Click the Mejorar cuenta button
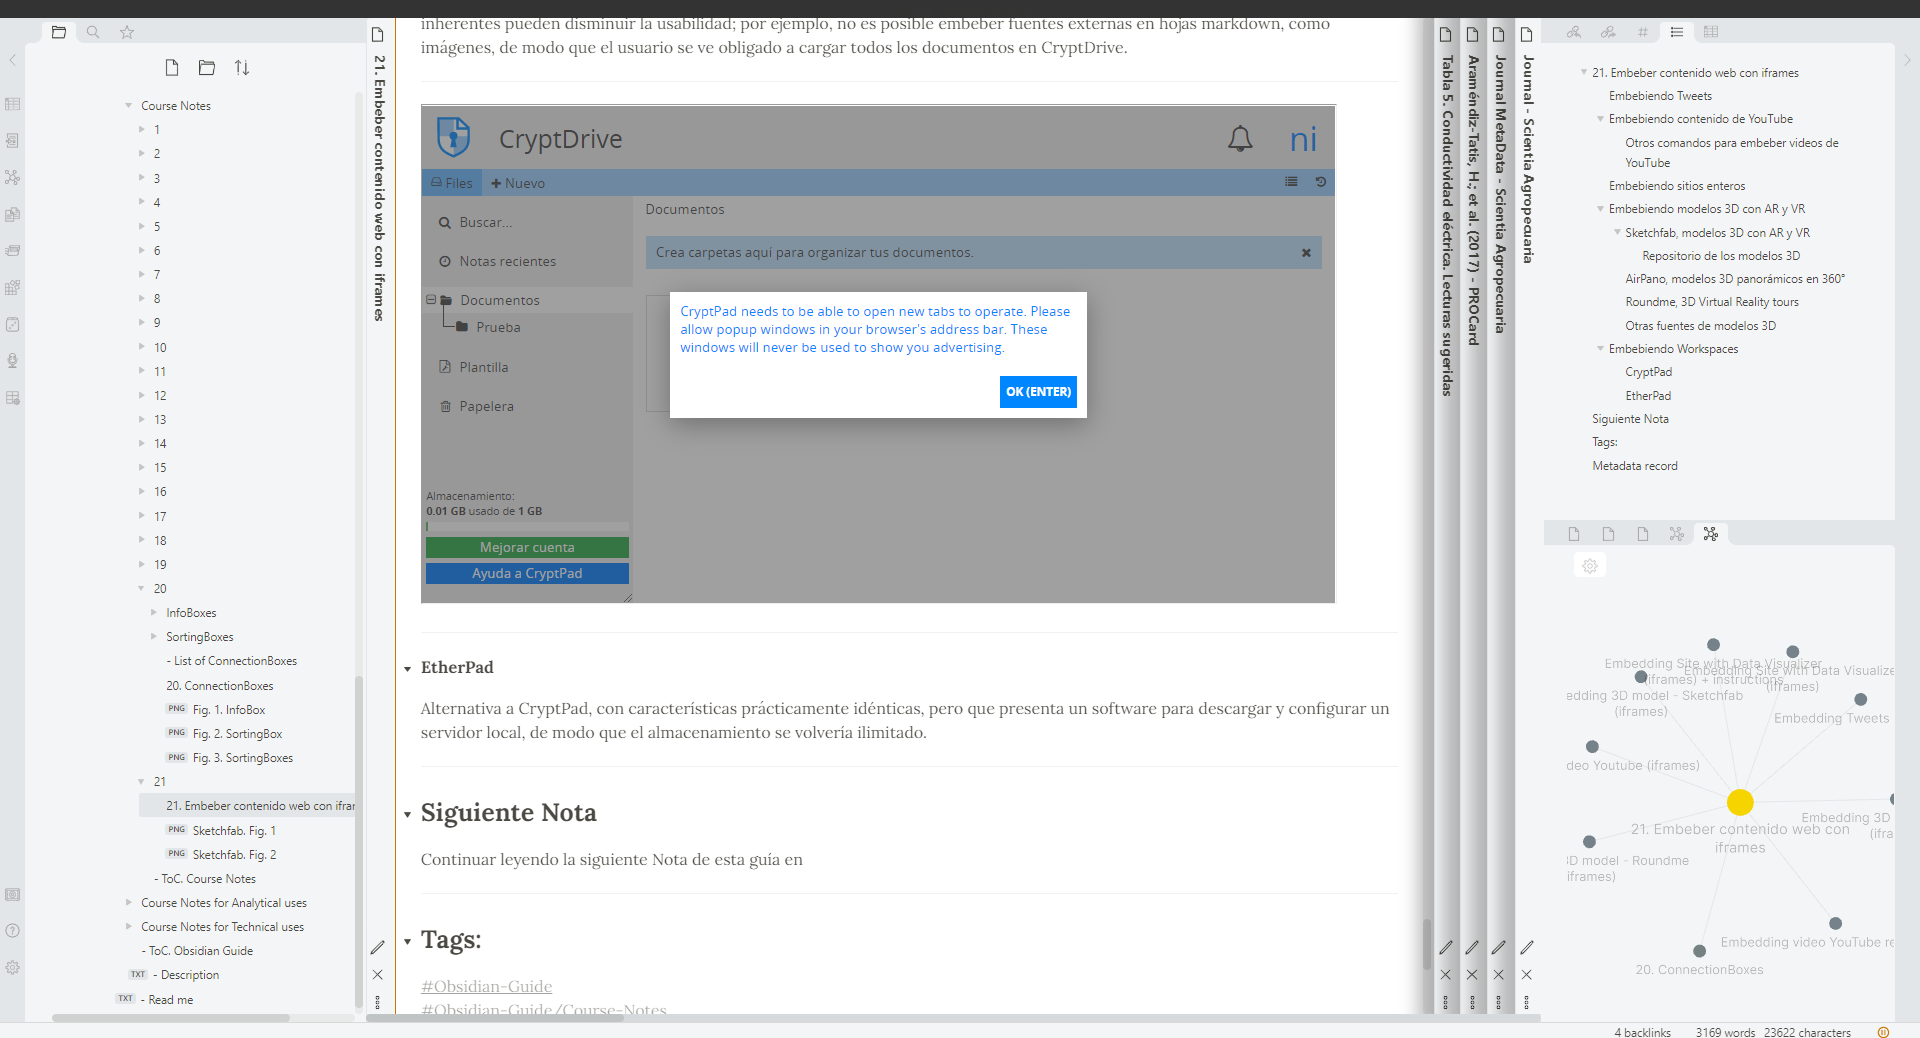This screenshot has height=1038, width=1920. coord(527,547)
